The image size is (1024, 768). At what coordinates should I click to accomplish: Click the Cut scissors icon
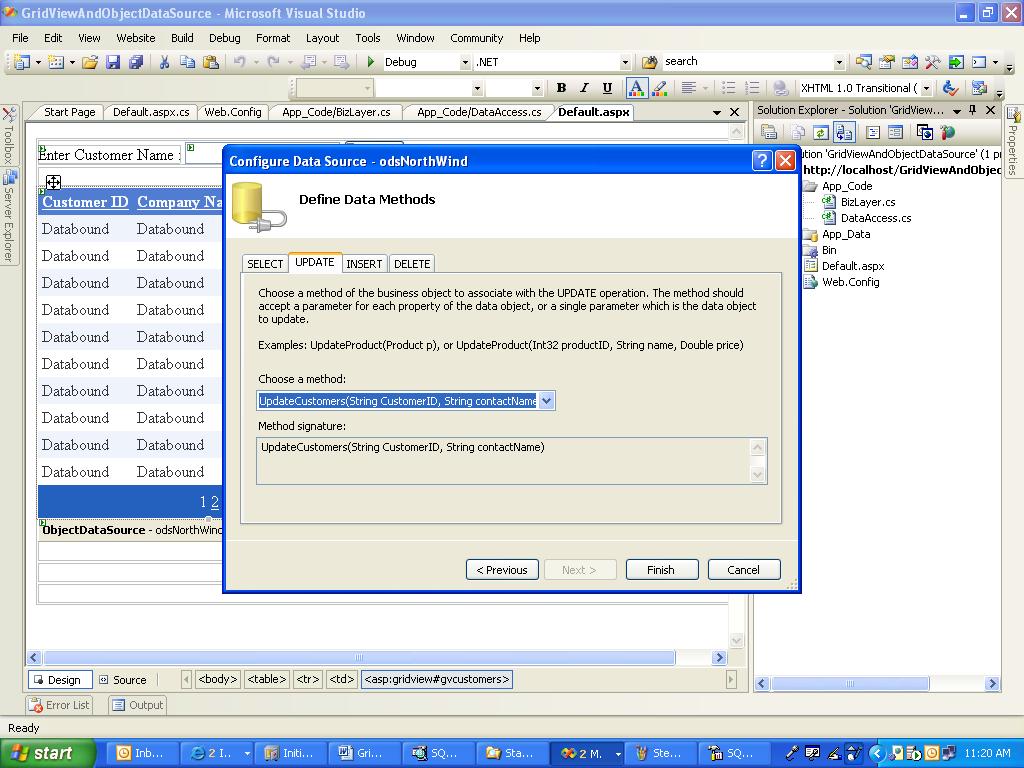165,62
